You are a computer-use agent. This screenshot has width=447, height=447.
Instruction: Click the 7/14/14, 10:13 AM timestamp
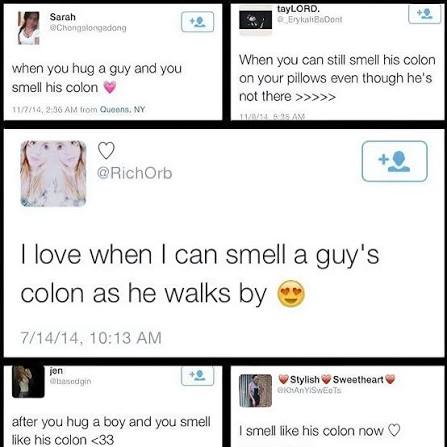click(91, 338)
